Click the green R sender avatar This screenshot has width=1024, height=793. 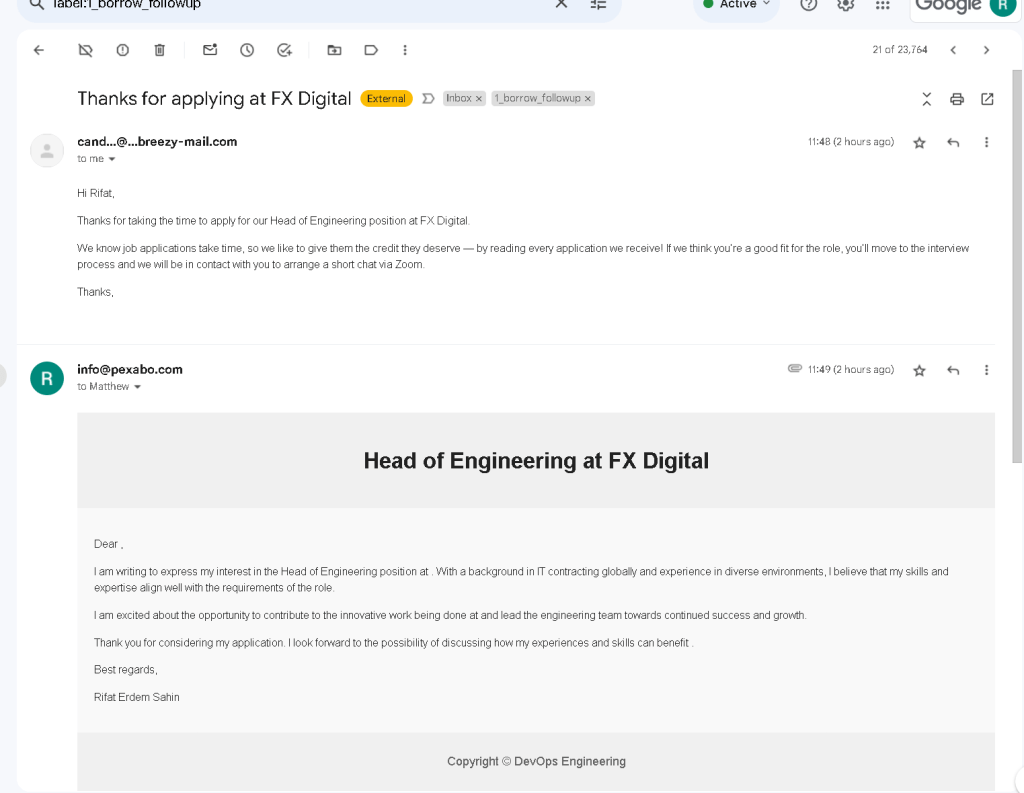pos(47,379)
